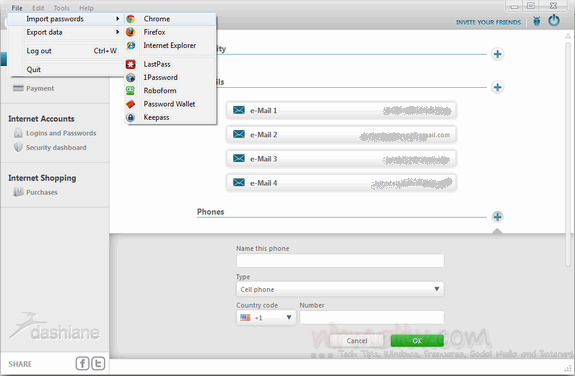Open the Tools menu
Image resolution: width=575 pixels, height=376 pixels.
(x=61, y=8)
